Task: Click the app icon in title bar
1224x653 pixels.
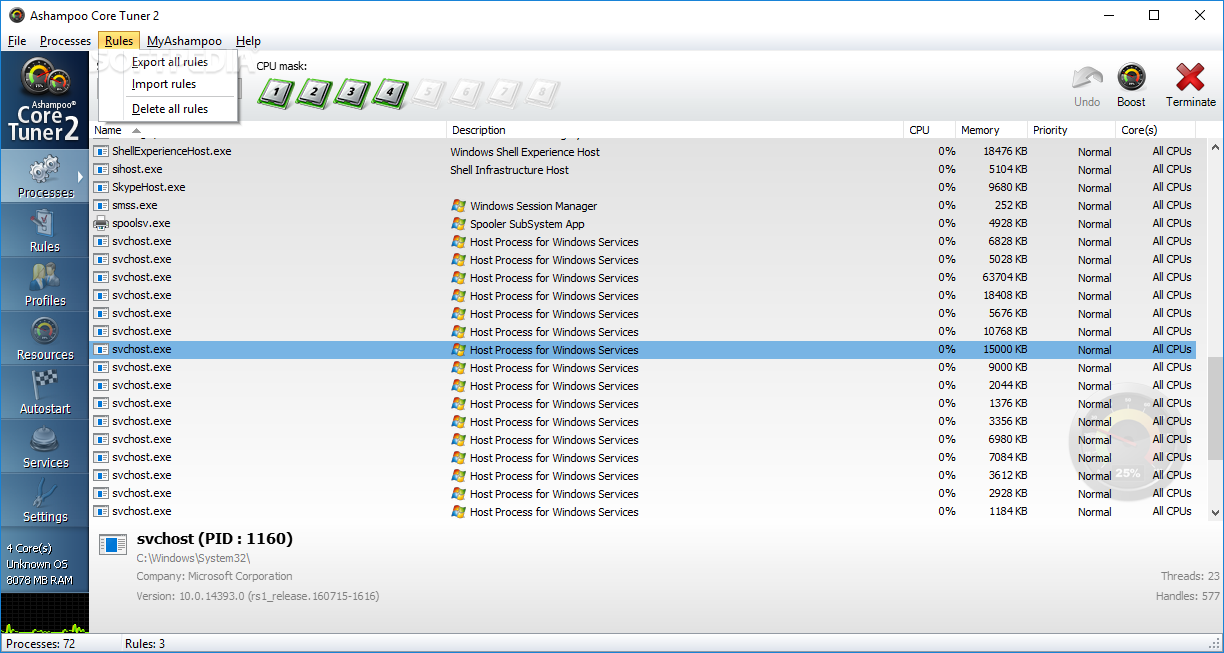Action: click(x=17, y=15)
